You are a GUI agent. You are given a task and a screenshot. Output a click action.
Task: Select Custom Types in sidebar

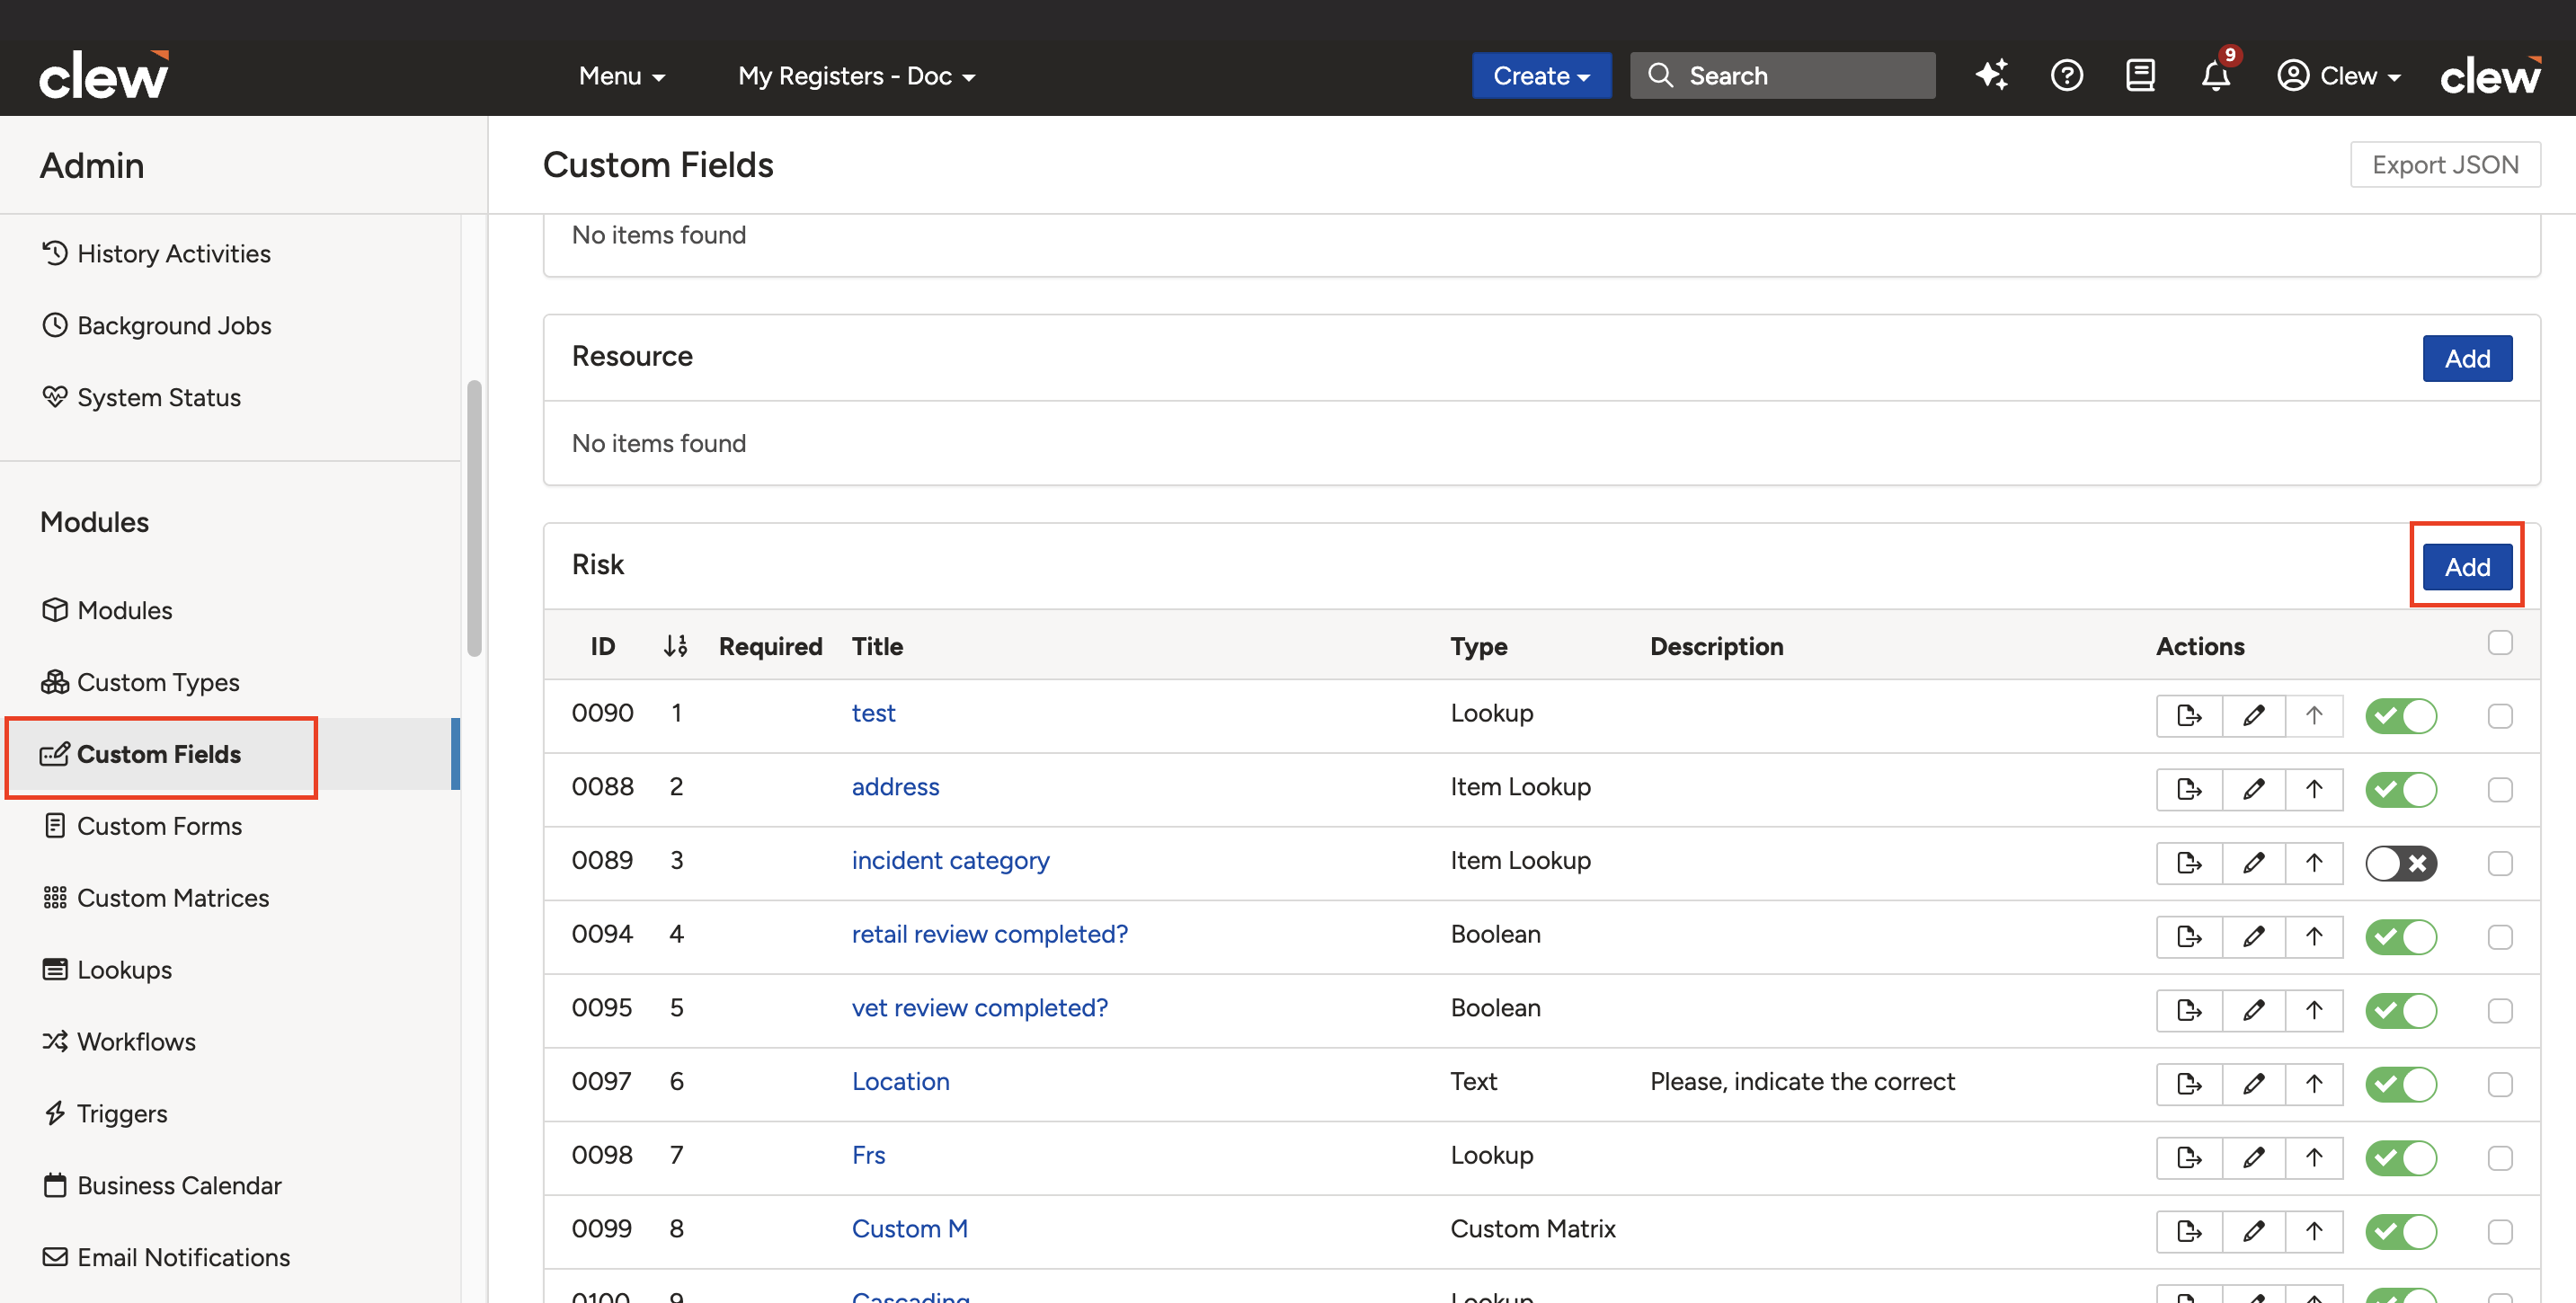pos(140,682)
